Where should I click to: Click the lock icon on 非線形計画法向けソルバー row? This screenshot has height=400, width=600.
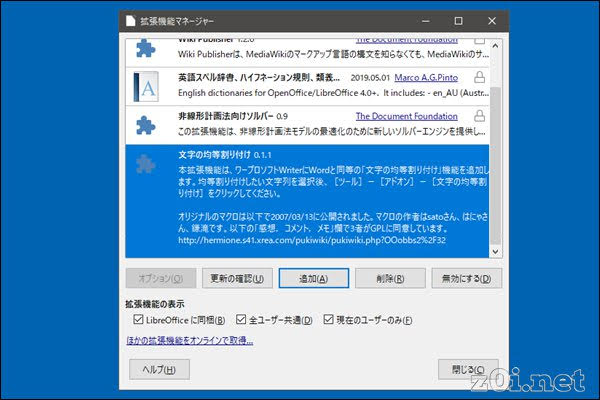(x=479, y=116)
